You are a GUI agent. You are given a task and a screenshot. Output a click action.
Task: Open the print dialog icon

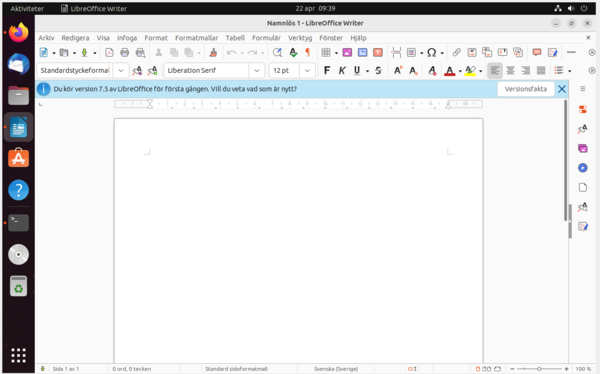(x=124, y=52)
